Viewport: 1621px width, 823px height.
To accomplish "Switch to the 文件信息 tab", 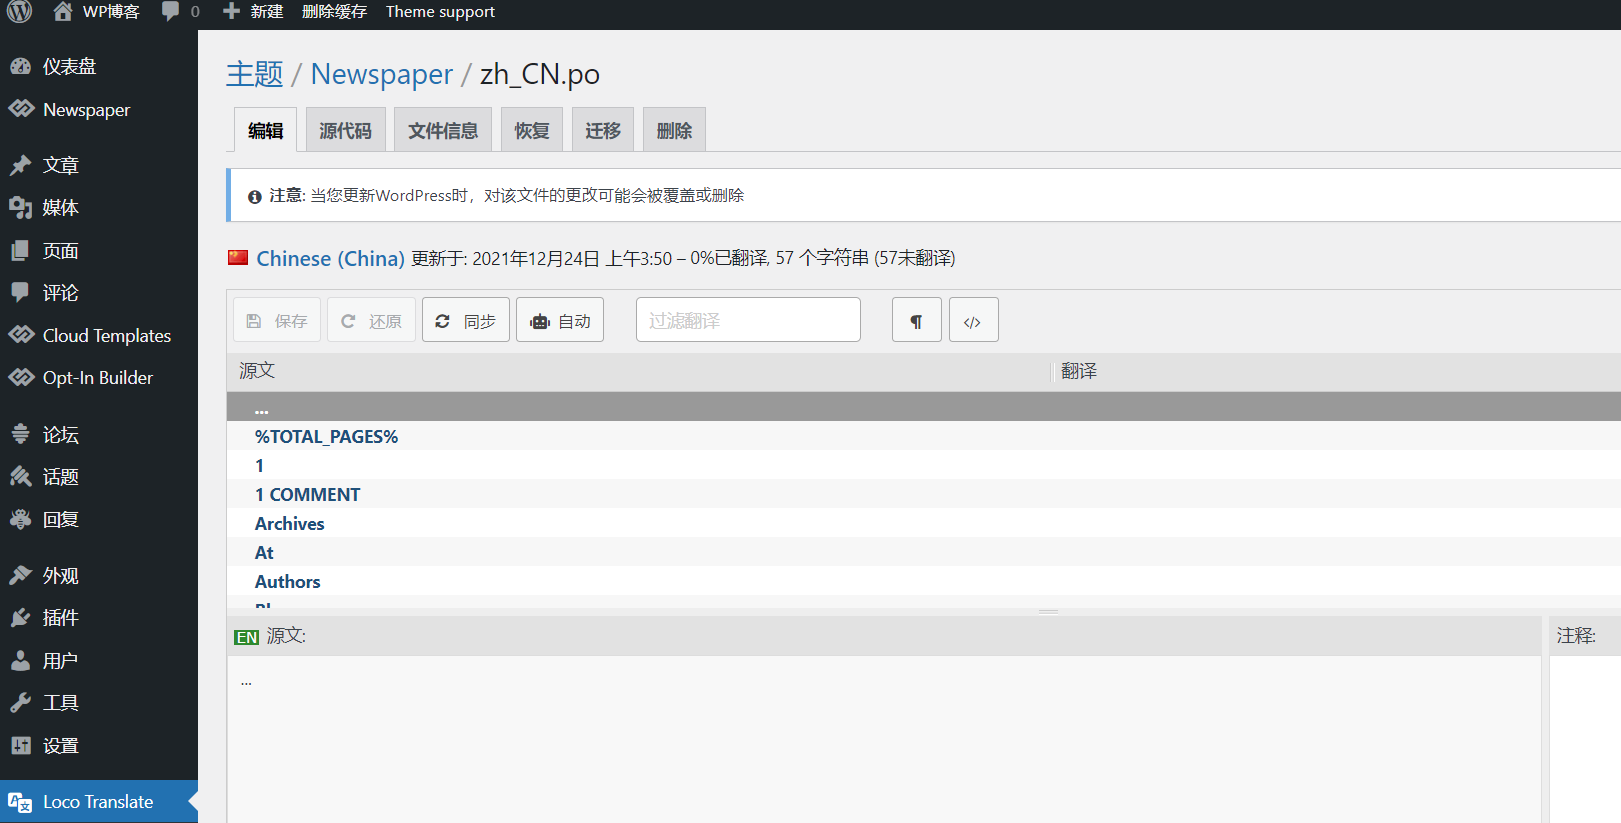I will (x=443, y=130).
